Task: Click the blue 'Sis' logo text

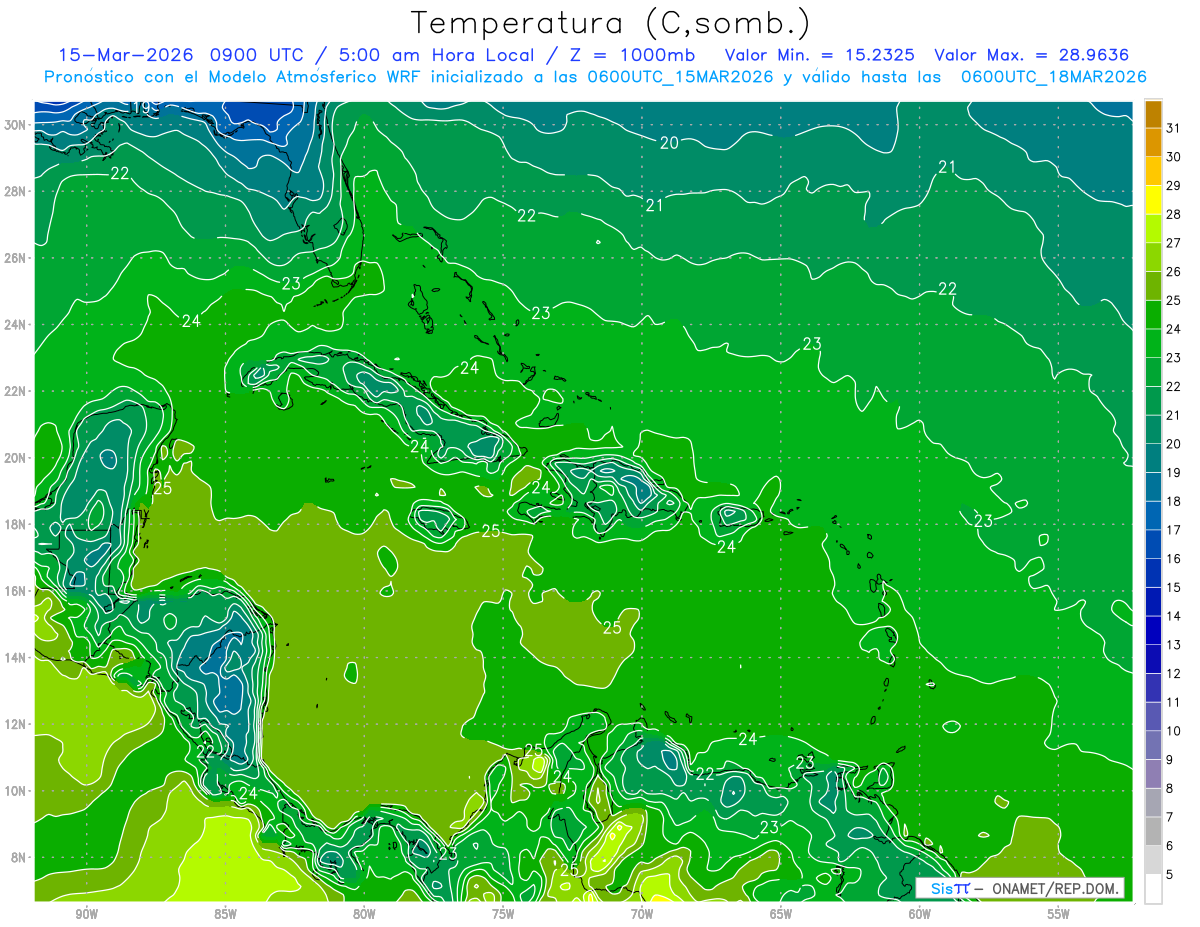Action: pos(944,888)
